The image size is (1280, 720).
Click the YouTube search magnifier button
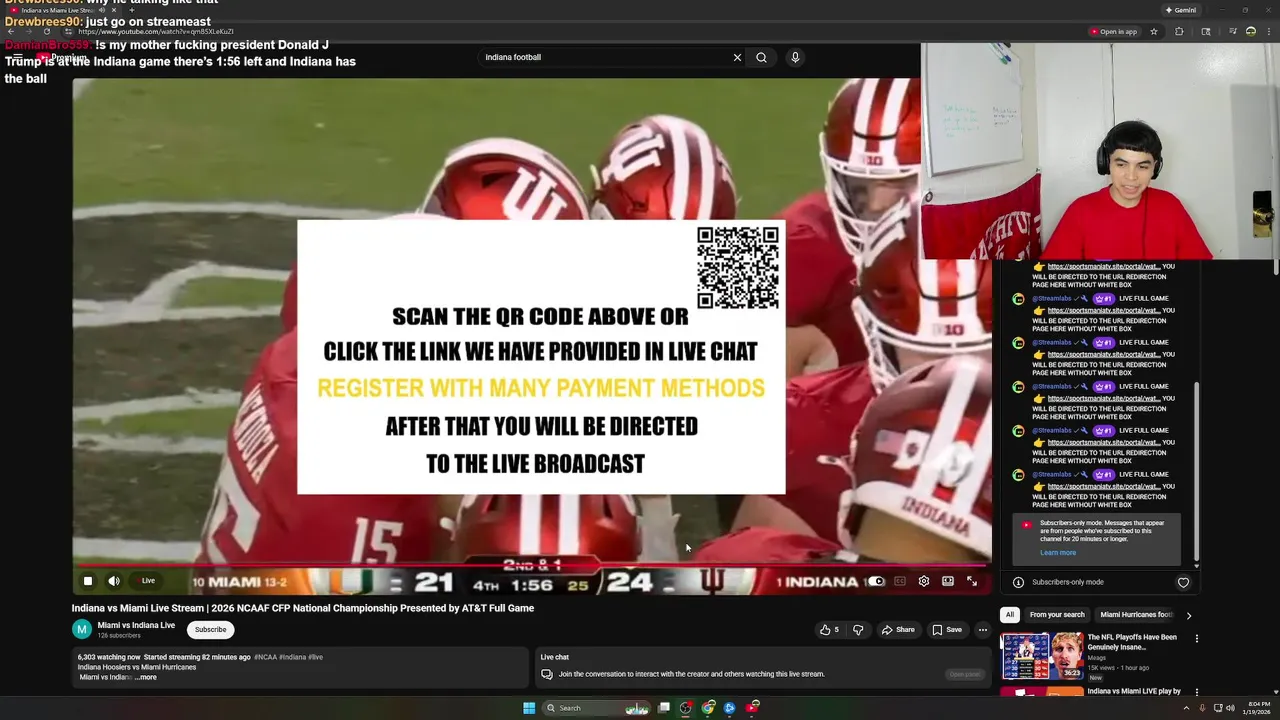tap(761, 57)
